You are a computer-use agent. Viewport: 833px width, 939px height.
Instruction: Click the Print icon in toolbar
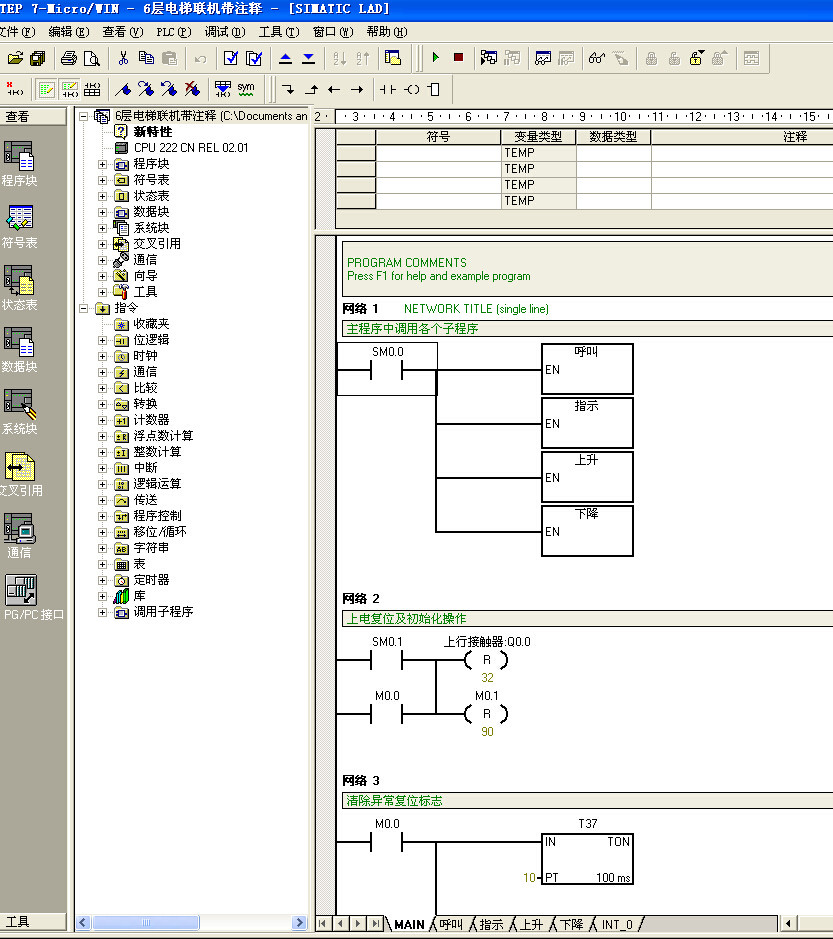[x=69, y=58]
